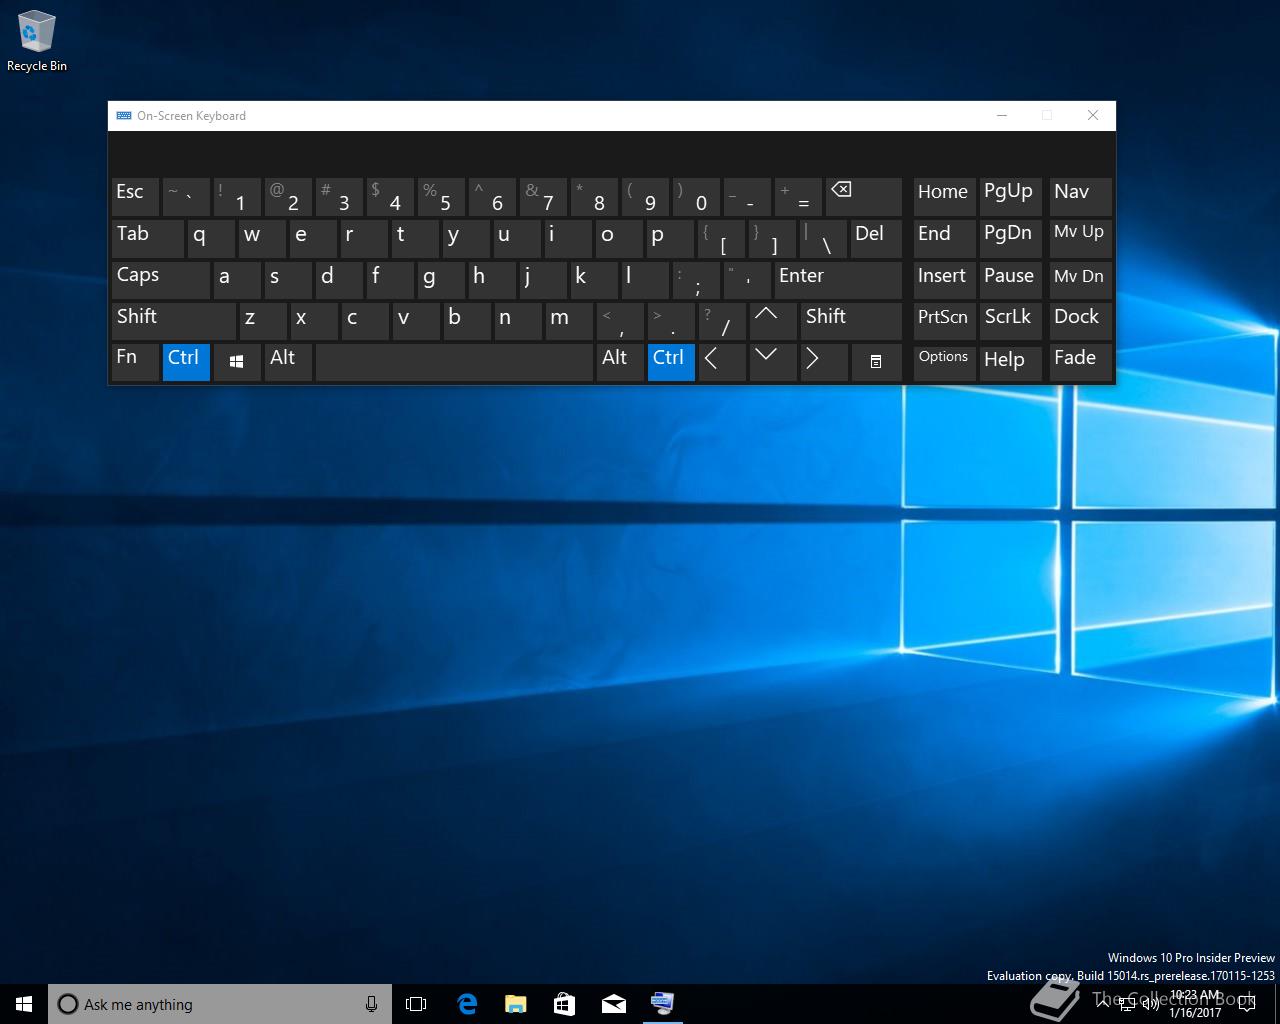Tap the PgUp key
The height and width of the screenshot is (1024, 1280).
coord(1012,196)
